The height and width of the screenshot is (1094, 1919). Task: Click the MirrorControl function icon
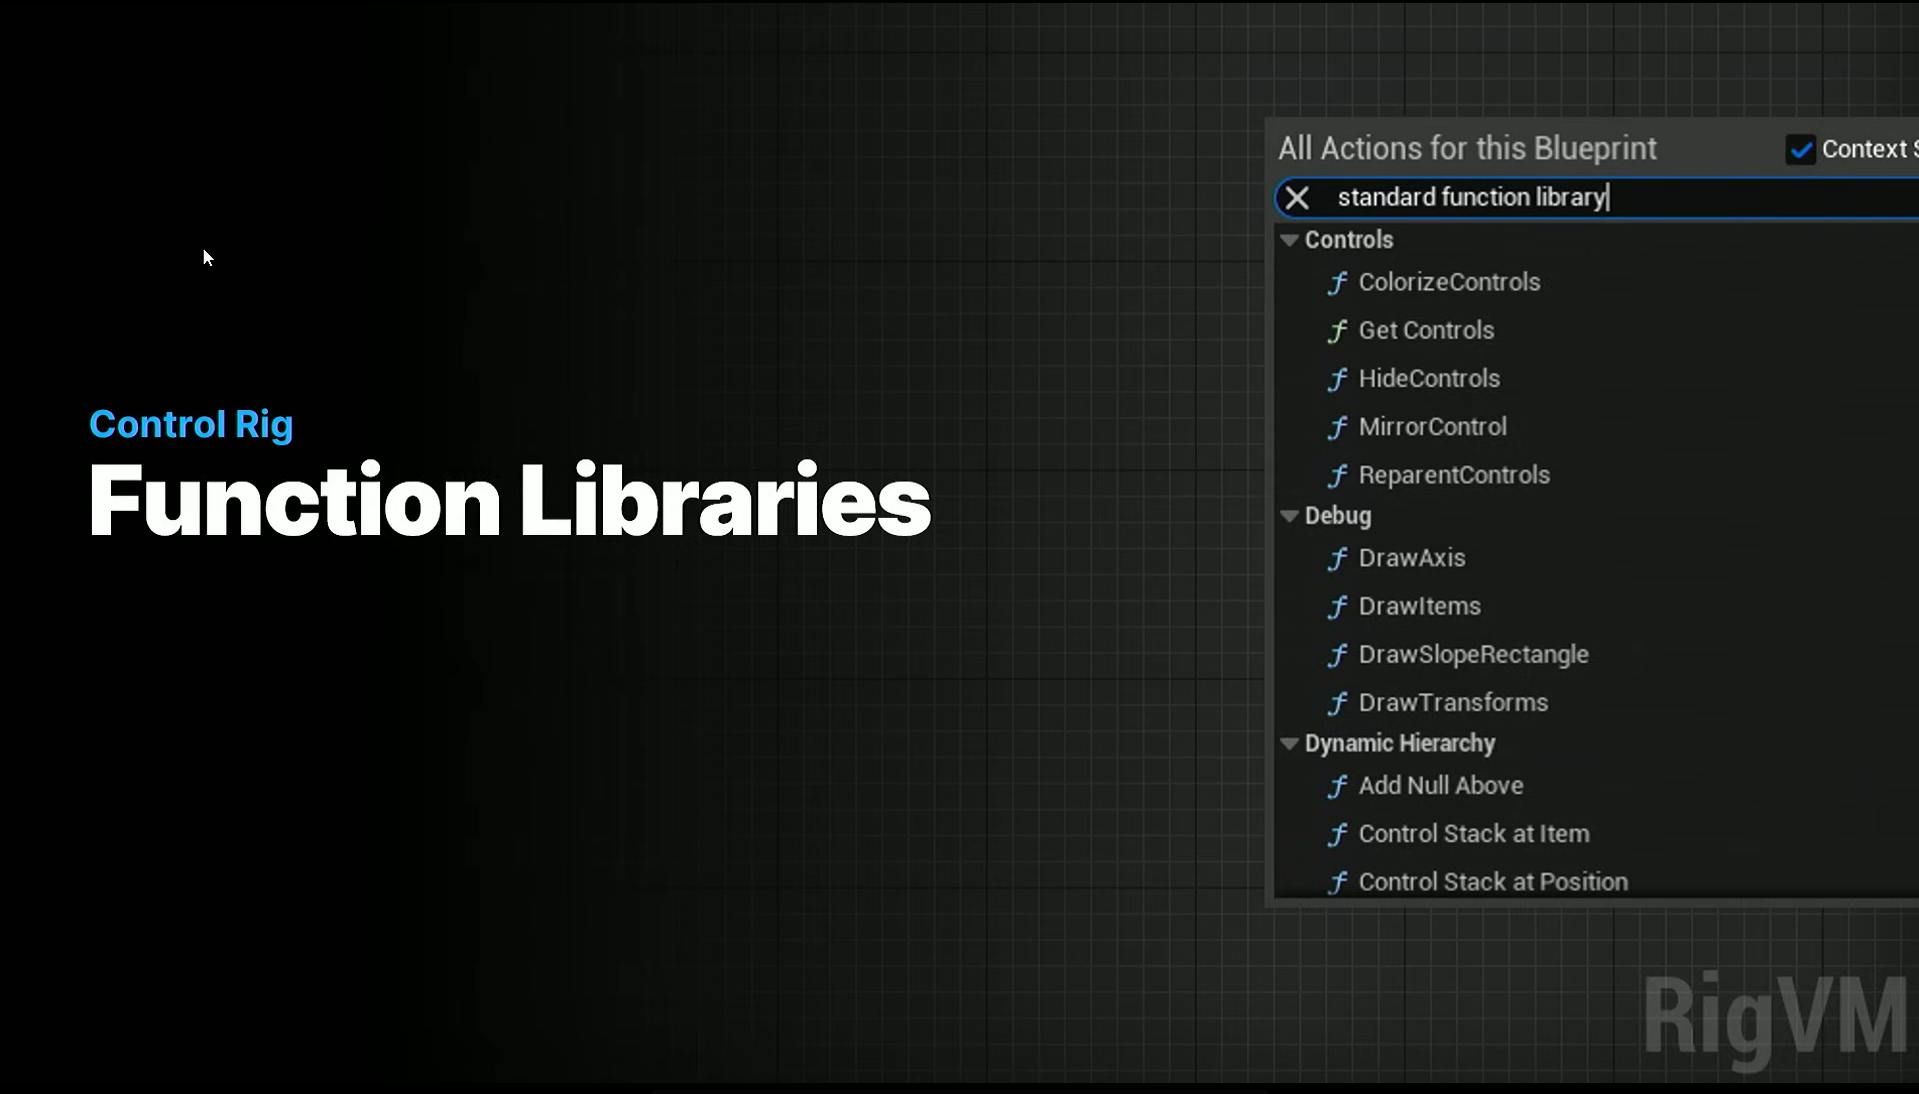1337,427
